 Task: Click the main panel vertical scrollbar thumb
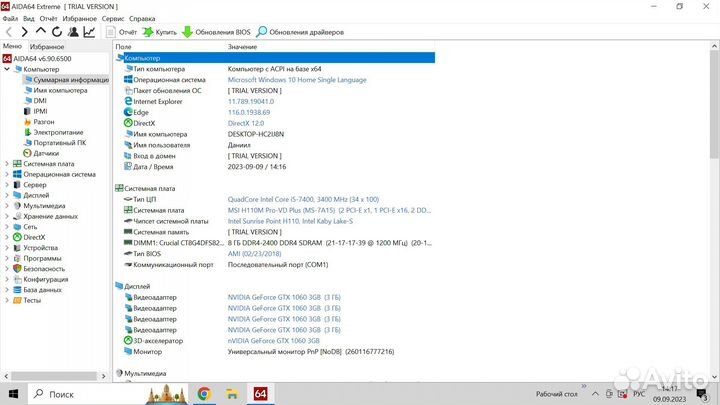coord(714,105)
